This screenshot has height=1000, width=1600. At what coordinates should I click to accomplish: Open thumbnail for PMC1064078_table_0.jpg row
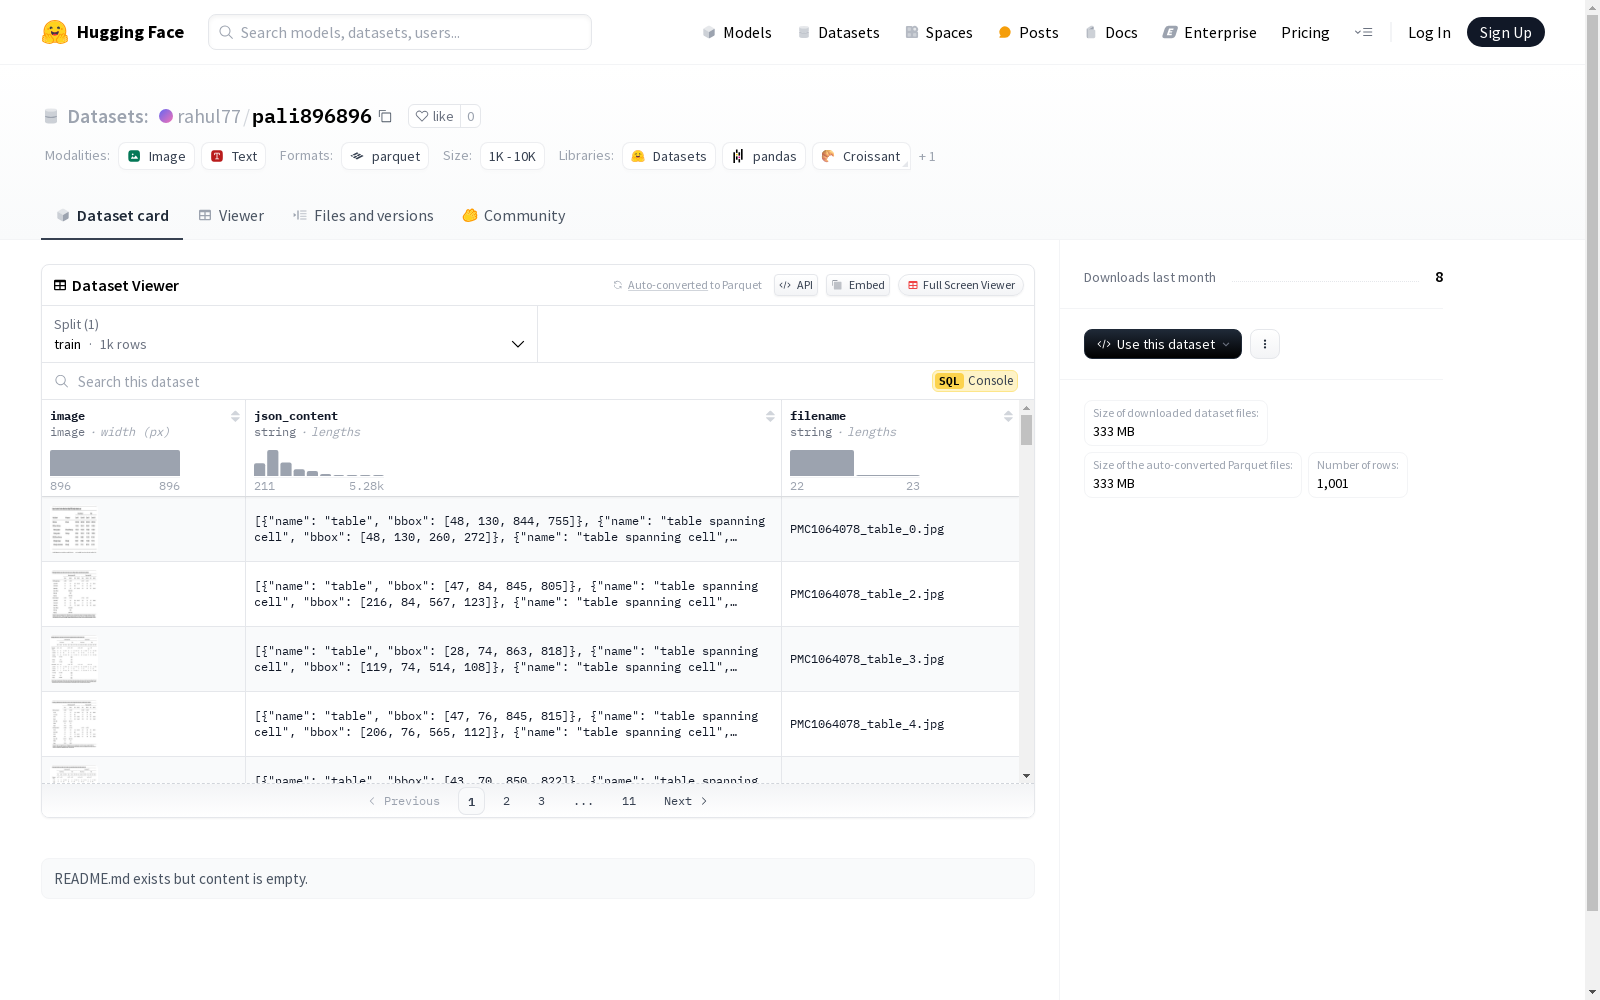point(74,529)
